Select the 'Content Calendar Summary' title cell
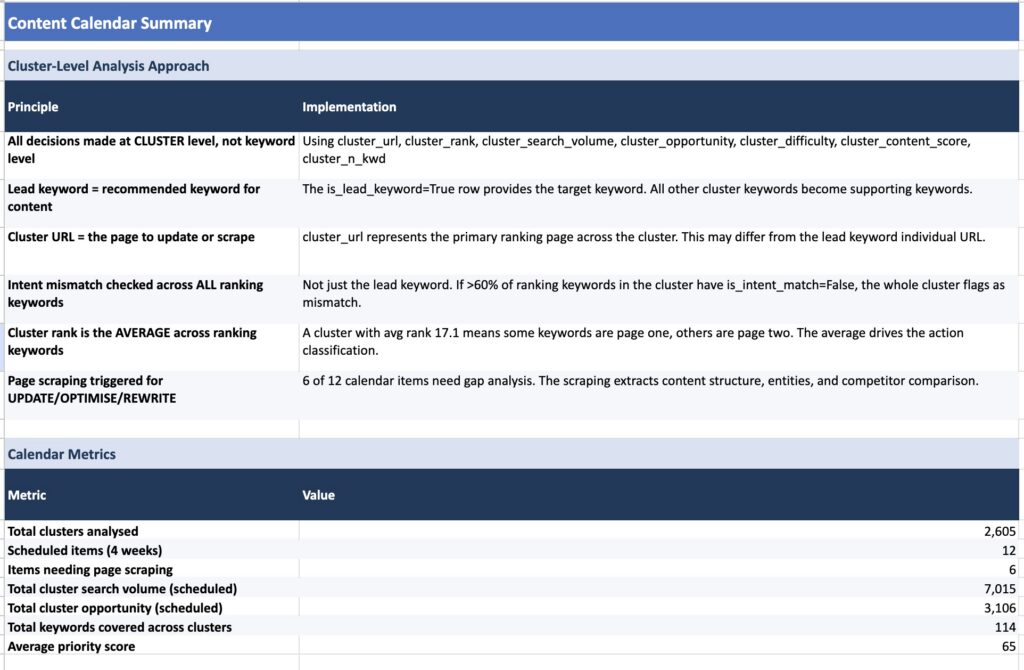This screenshot has height=670, width=1024. click(x=511, y=23)
